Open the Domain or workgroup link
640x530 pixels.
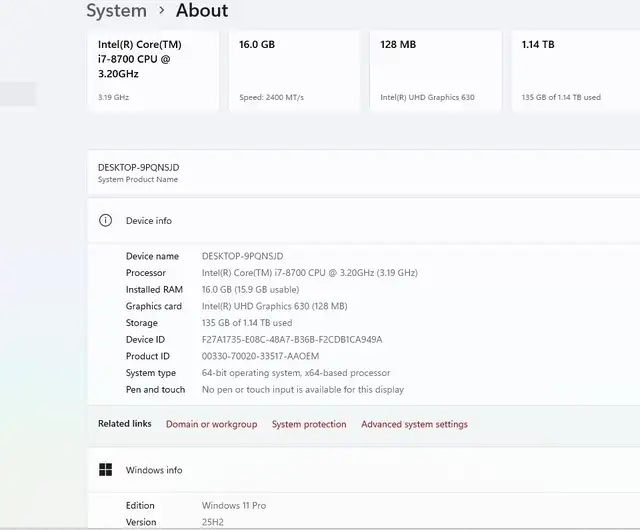pos(211,424)
